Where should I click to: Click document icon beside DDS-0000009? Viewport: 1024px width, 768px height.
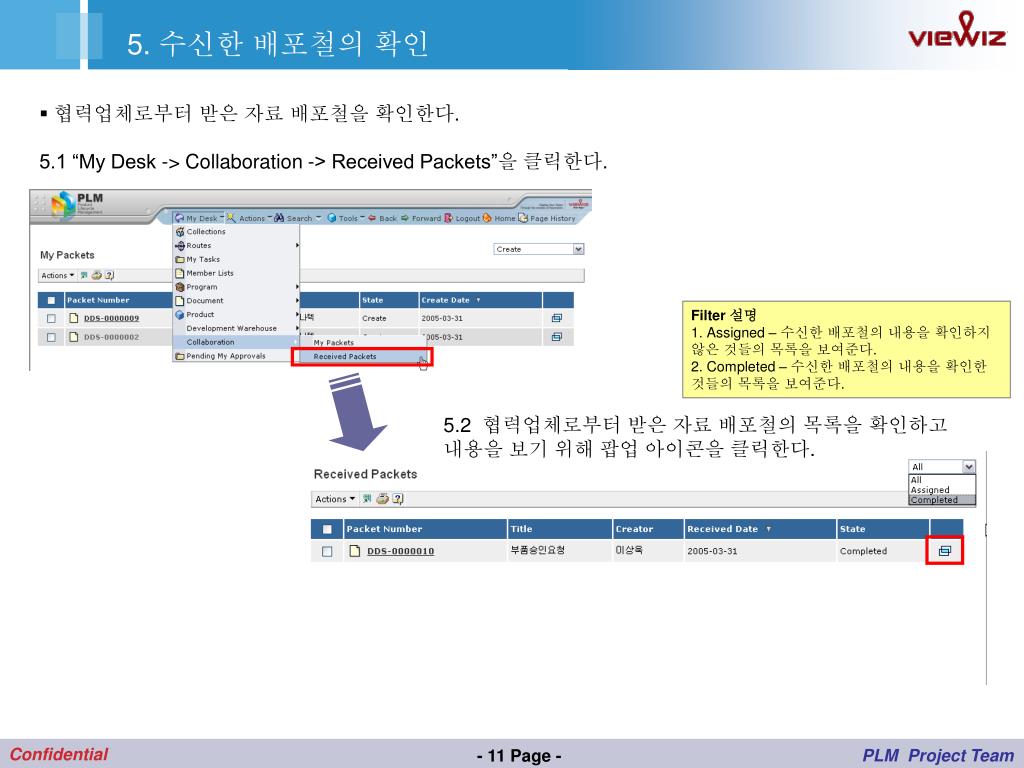[x=74, y=318]
